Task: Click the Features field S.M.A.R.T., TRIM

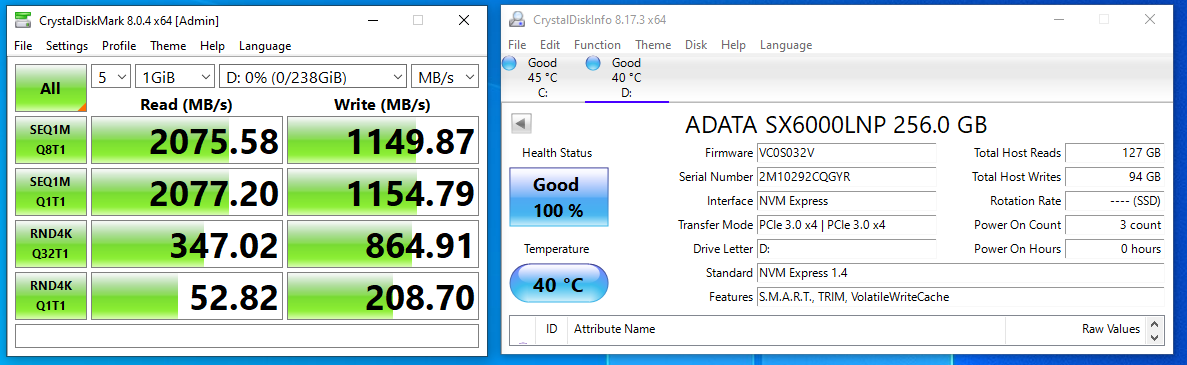Action: click(x=960, y=297)
